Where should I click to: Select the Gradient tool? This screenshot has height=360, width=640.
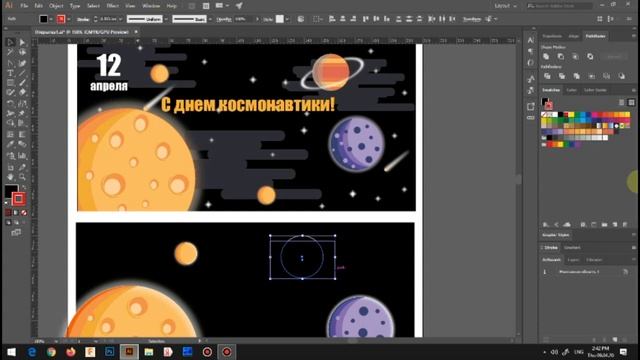[x=22, y=134]
